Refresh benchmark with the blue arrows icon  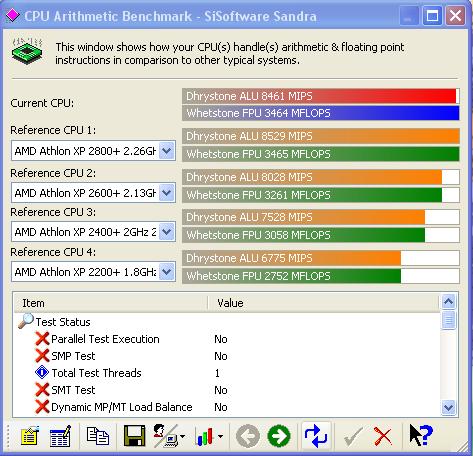[x=316, y=436]
